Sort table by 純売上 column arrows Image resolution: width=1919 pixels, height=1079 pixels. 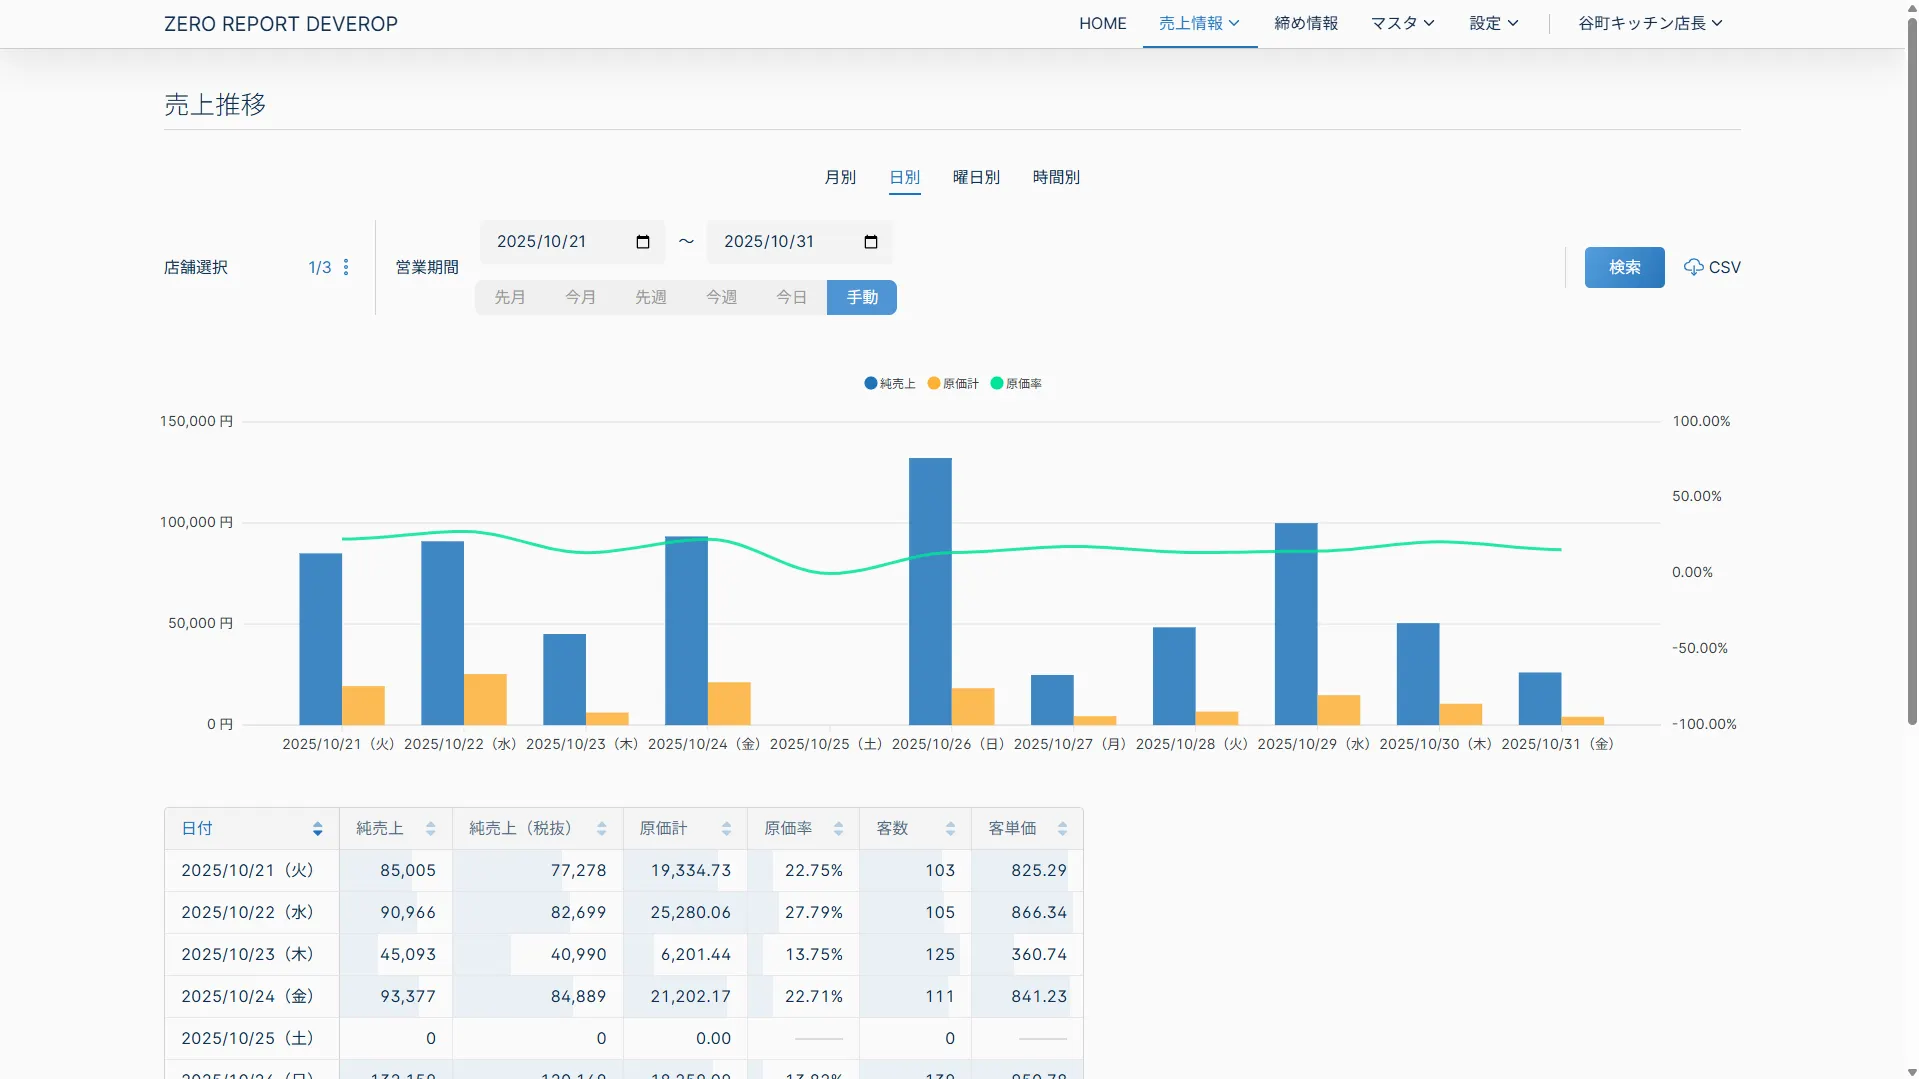point(430,829)
